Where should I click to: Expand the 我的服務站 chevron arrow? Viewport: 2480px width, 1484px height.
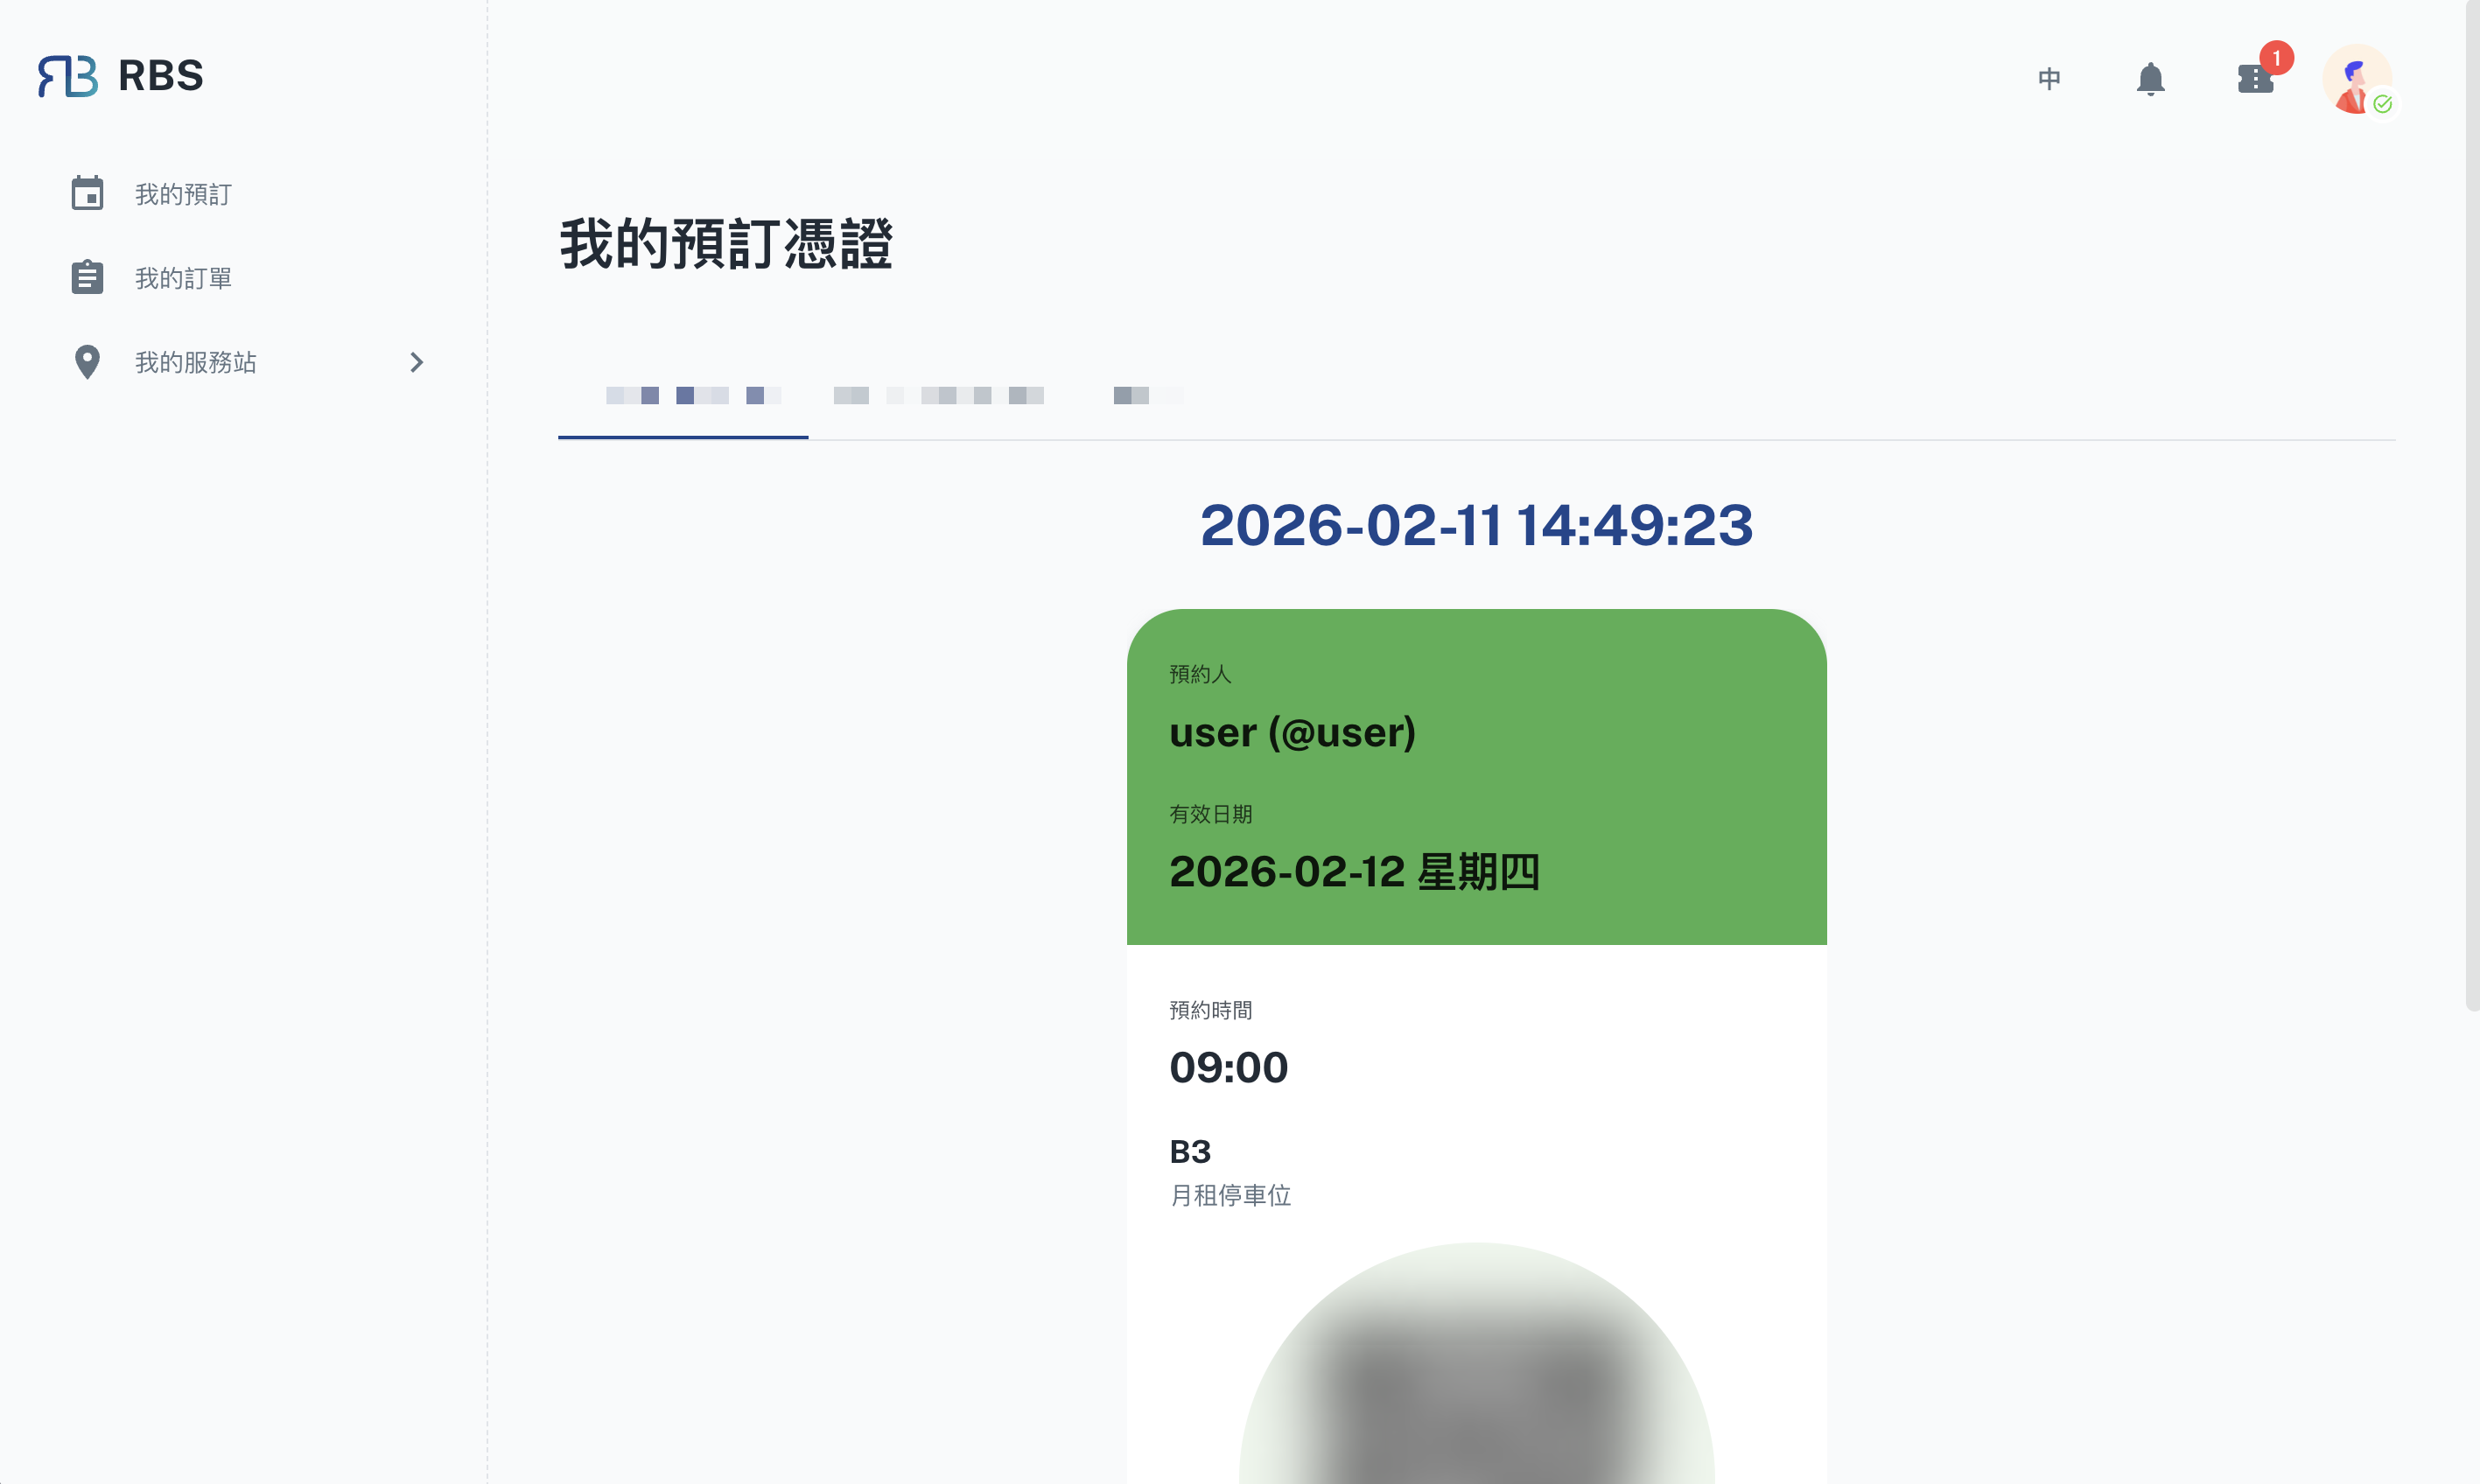(417, 362)
